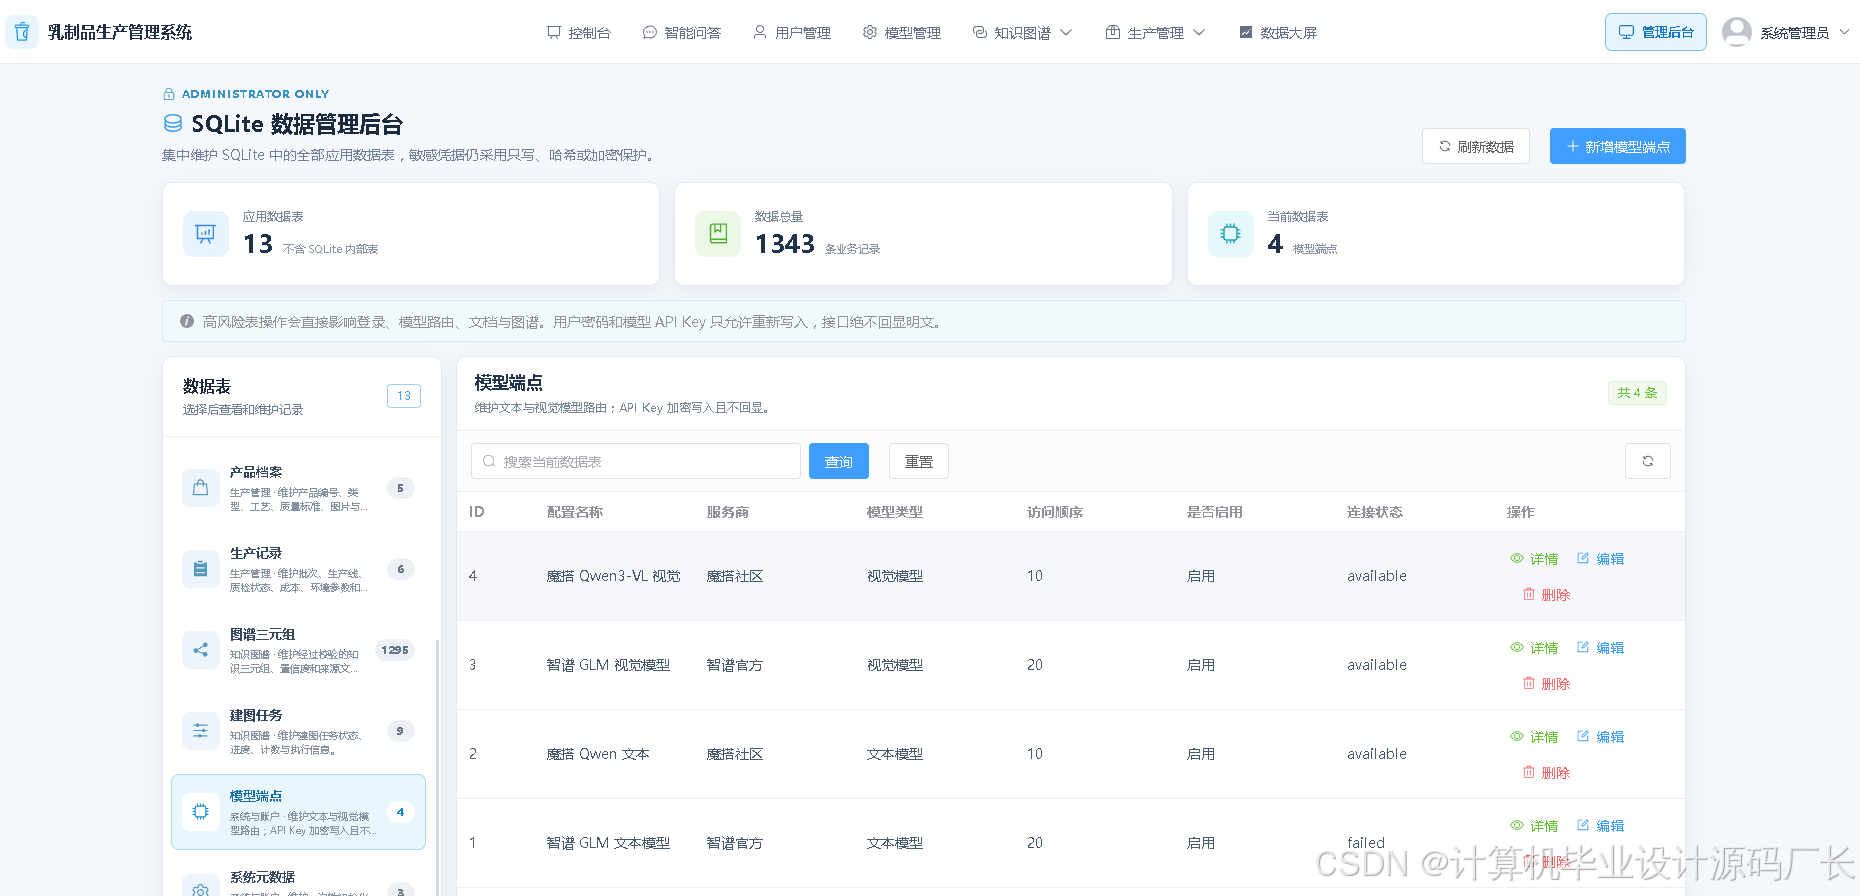Expand the 知识图谱 dropdown menu

[1022, 33]
